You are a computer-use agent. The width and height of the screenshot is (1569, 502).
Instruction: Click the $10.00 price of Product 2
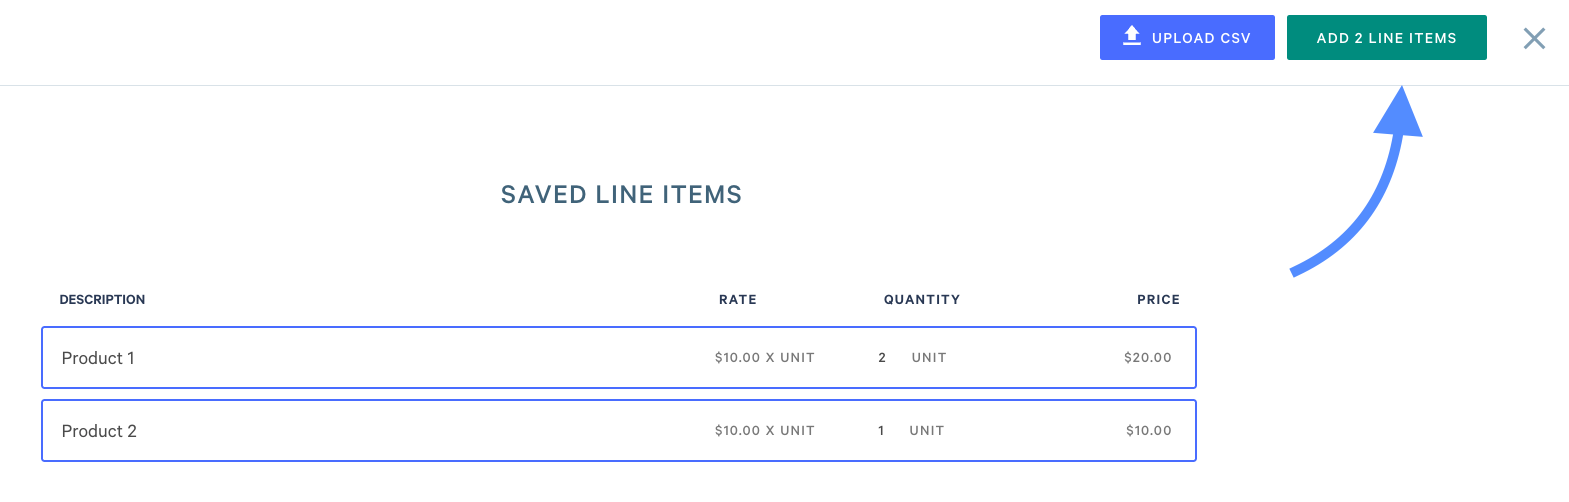(1149, 430)
